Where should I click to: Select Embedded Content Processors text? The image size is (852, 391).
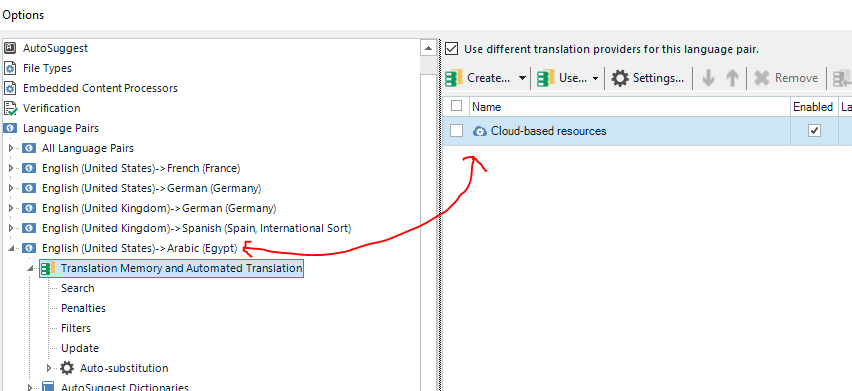click(x=101, y=88)
